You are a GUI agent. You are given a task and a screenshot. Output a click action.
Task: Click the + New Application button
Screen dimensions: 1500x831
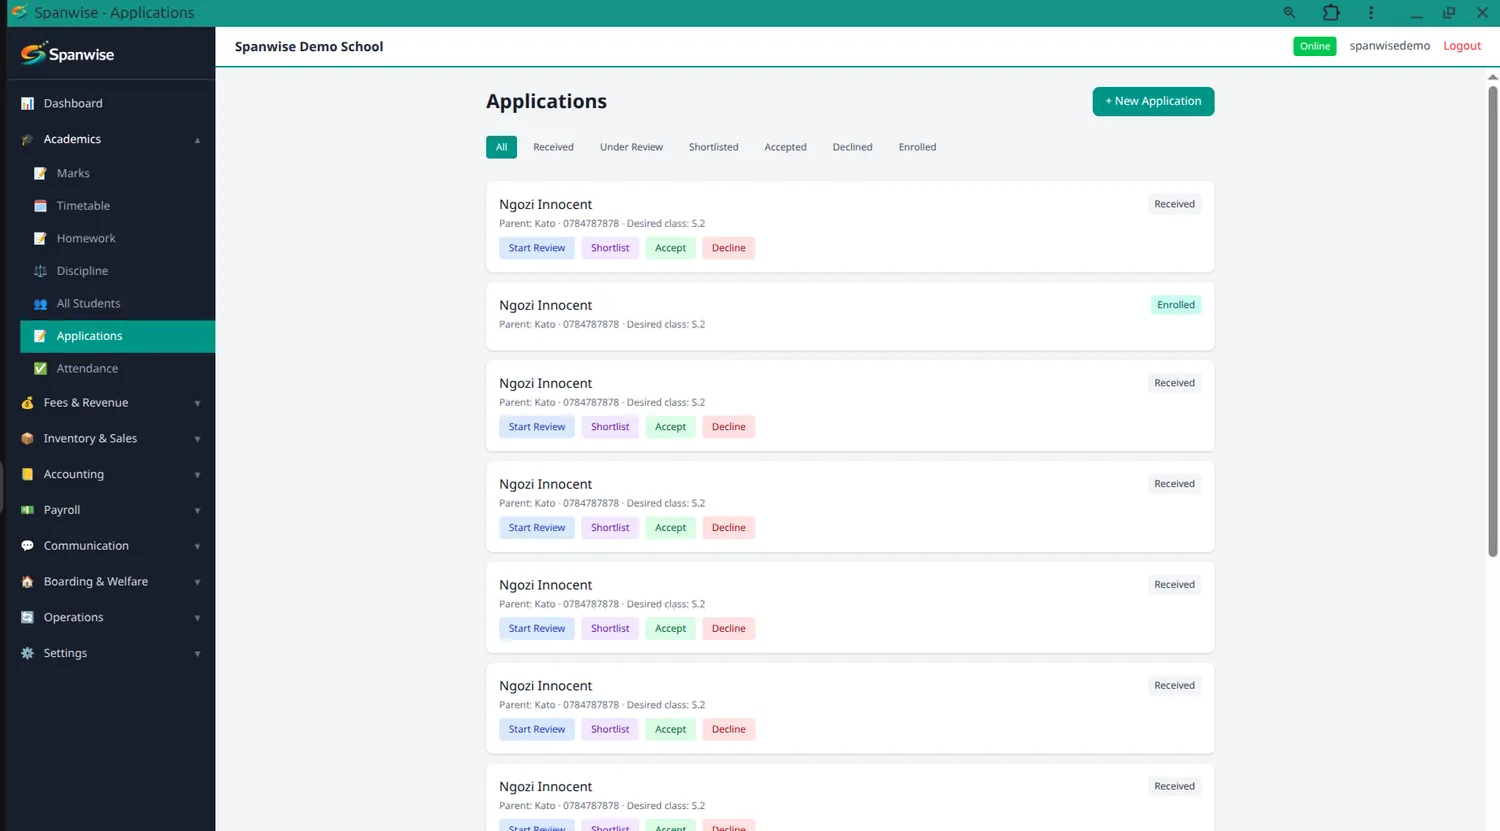[1153, 101]
